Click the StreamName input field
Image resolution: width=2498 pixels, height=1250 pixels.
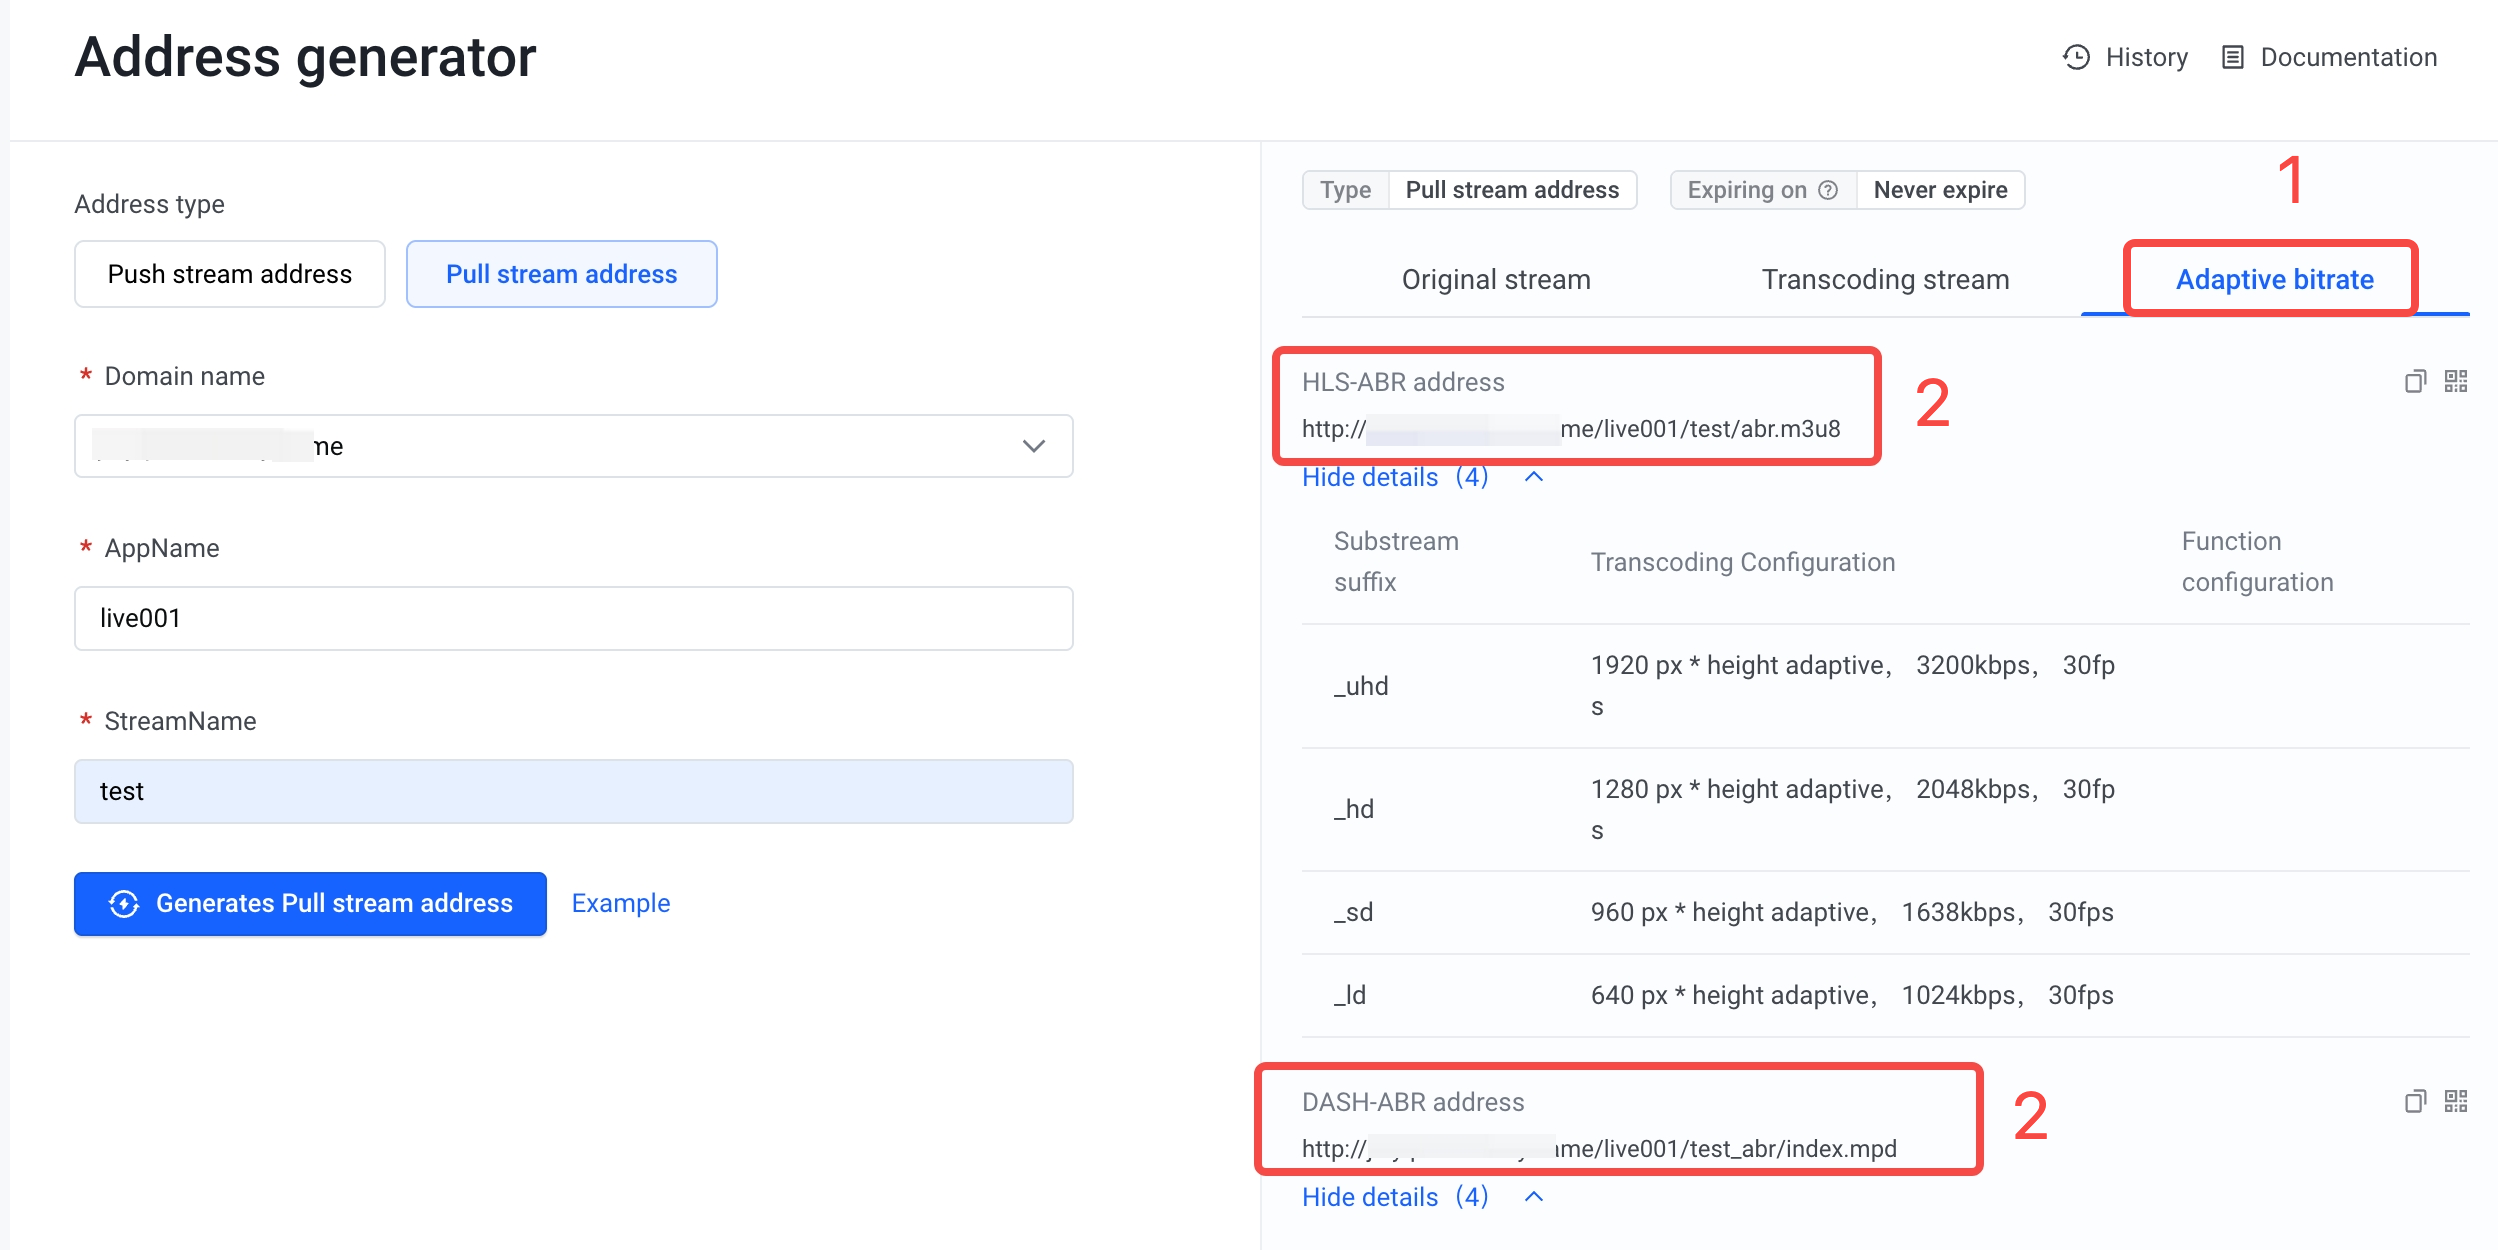point(573,791)
